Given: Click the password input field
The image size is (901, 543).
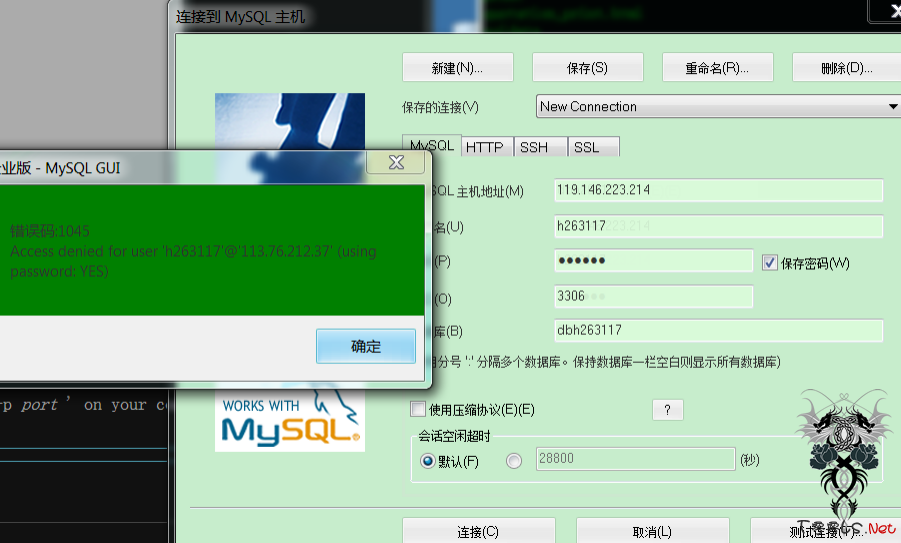Looking at the screenshot, I should click(653, 260).
